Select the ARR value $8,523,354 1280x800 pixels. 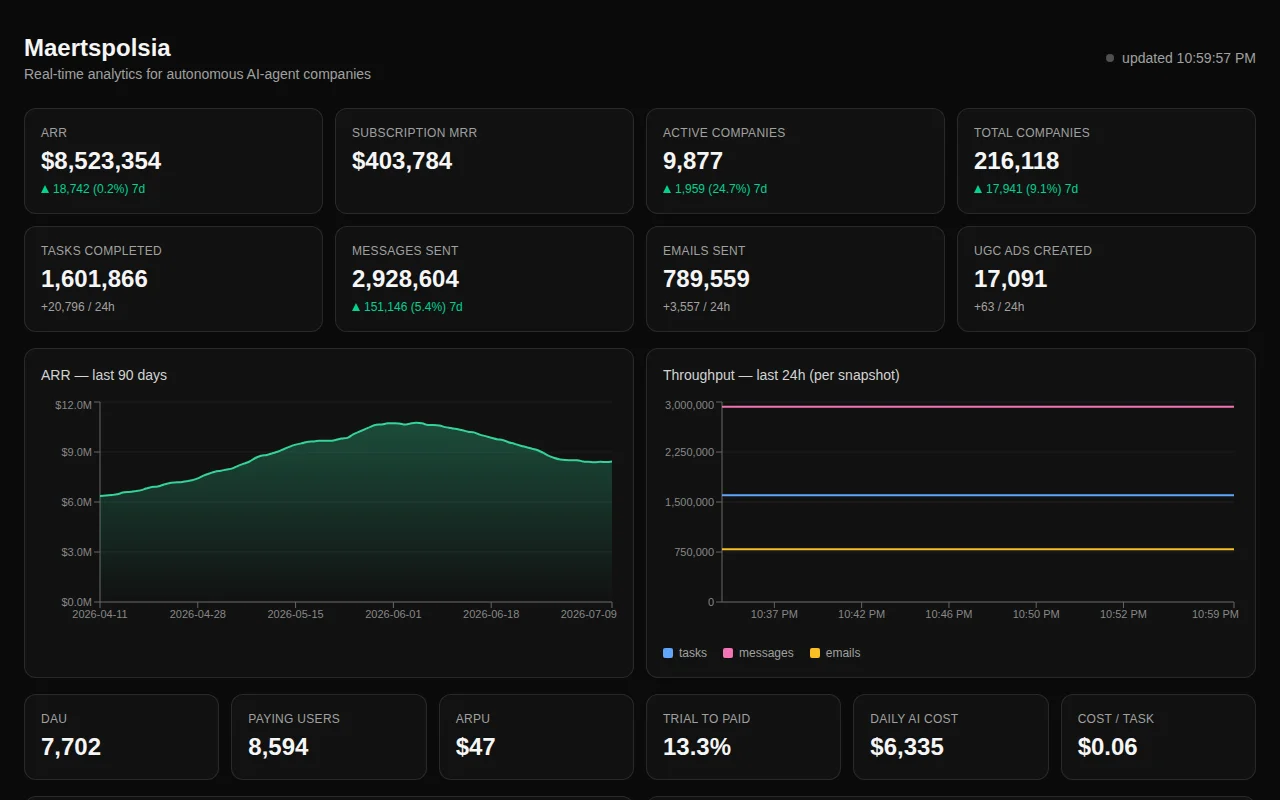pos(101,161)
